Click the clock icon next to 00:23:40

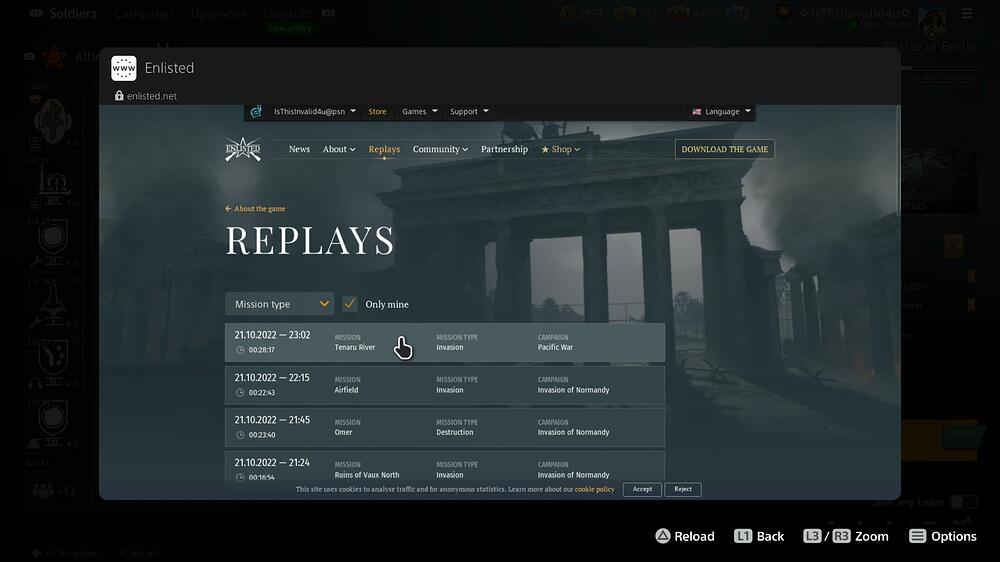point(240,435)
